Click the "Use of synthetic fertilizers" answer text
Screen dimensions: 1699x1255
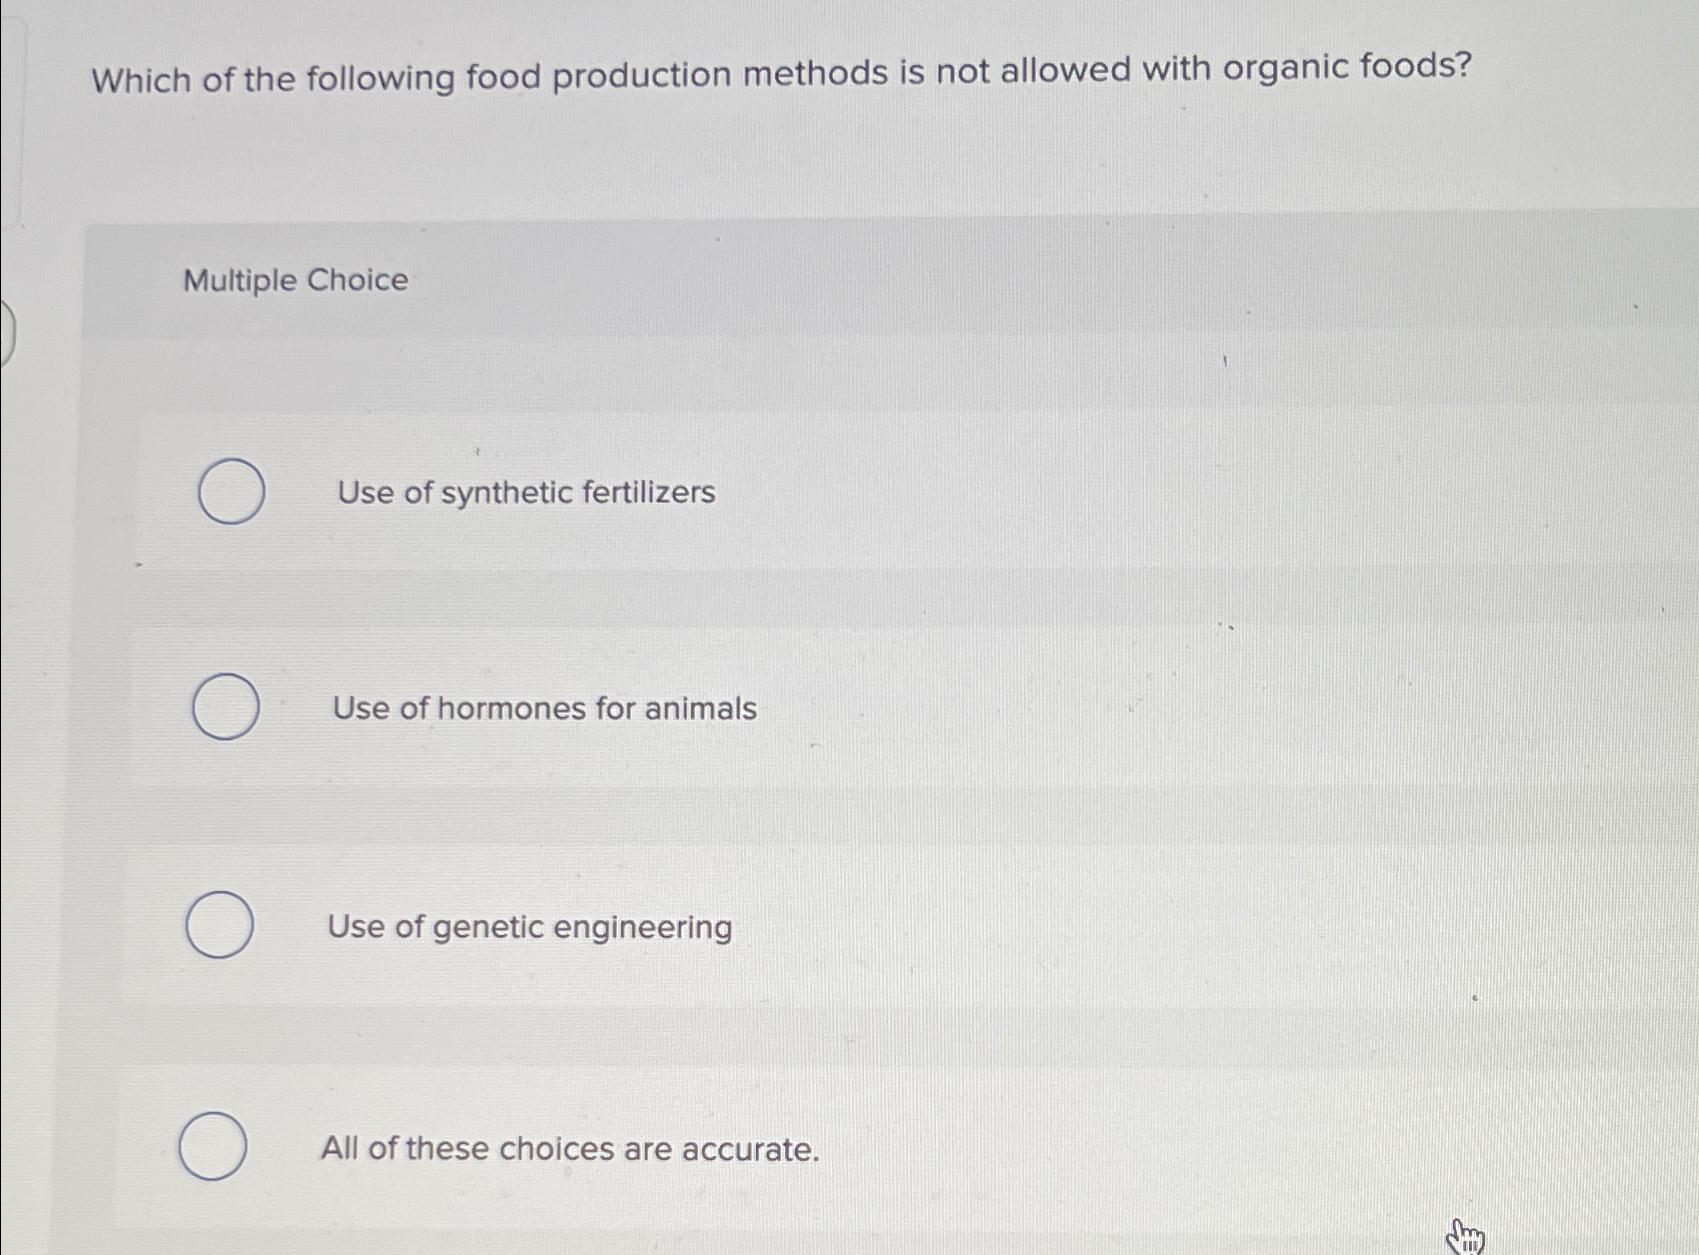coord(524,492)
